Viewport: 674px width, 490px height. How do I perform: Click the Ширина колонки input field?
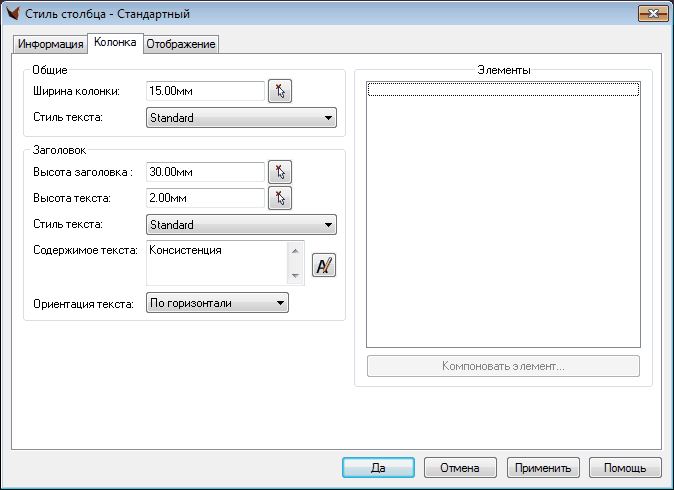click(205, 92)
